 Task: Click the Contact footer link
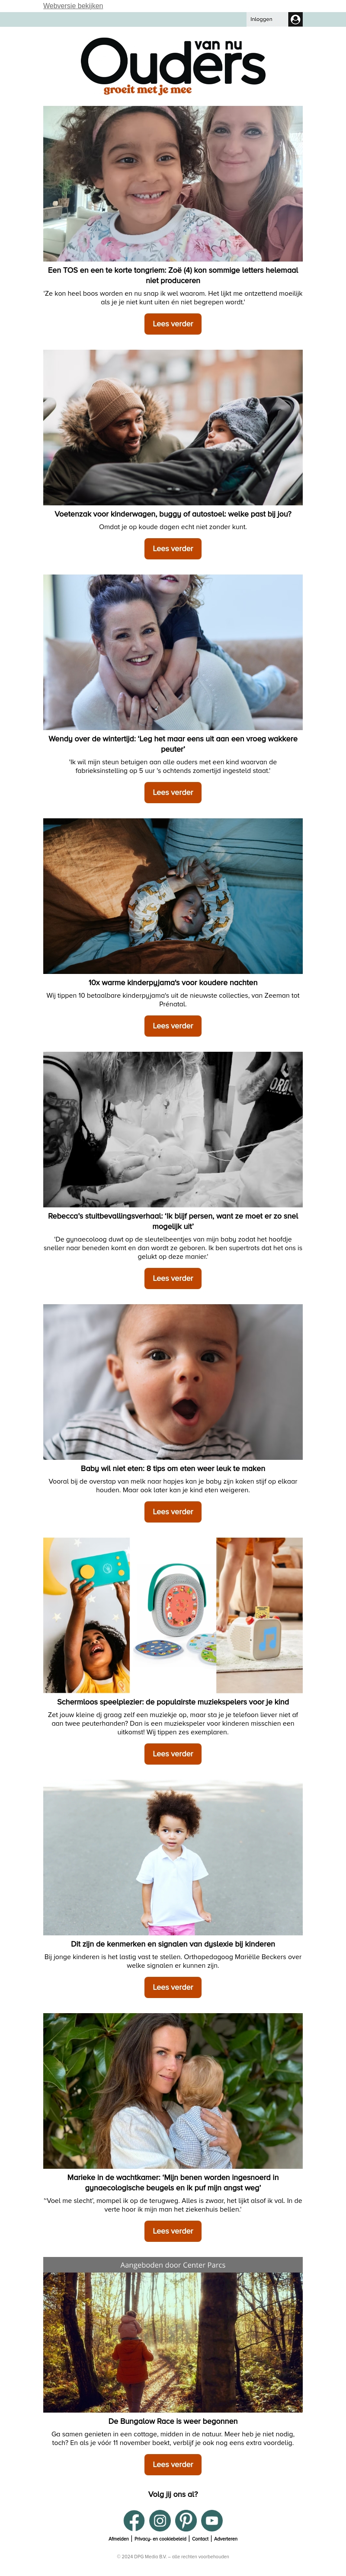200,2538
